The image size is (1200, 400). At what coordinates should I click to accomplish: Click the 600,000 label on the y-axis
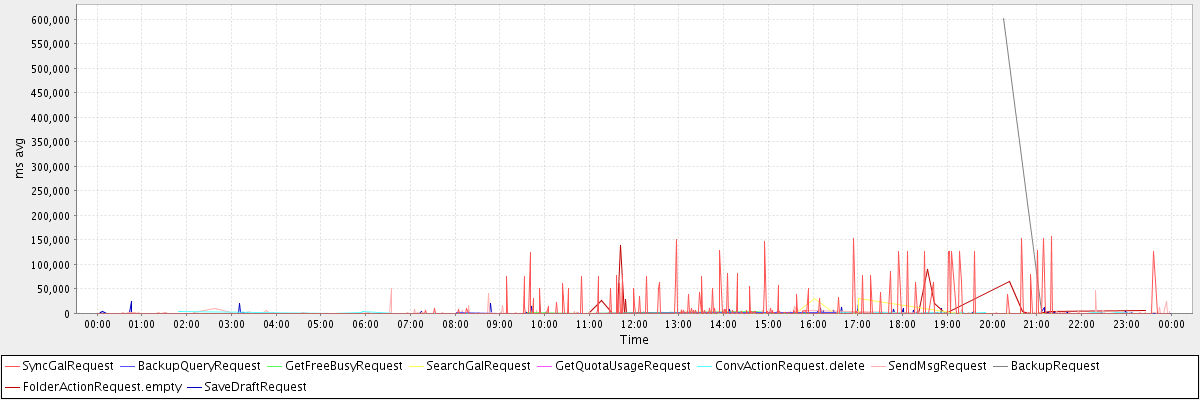(49, 20)
